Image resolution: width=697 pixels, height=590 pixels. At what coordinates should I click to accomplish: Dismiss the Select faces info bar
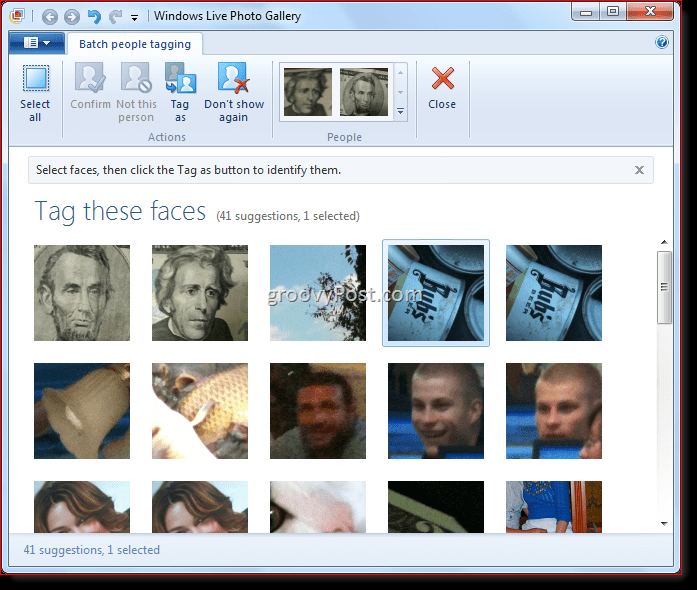click(x=639, y=170)
